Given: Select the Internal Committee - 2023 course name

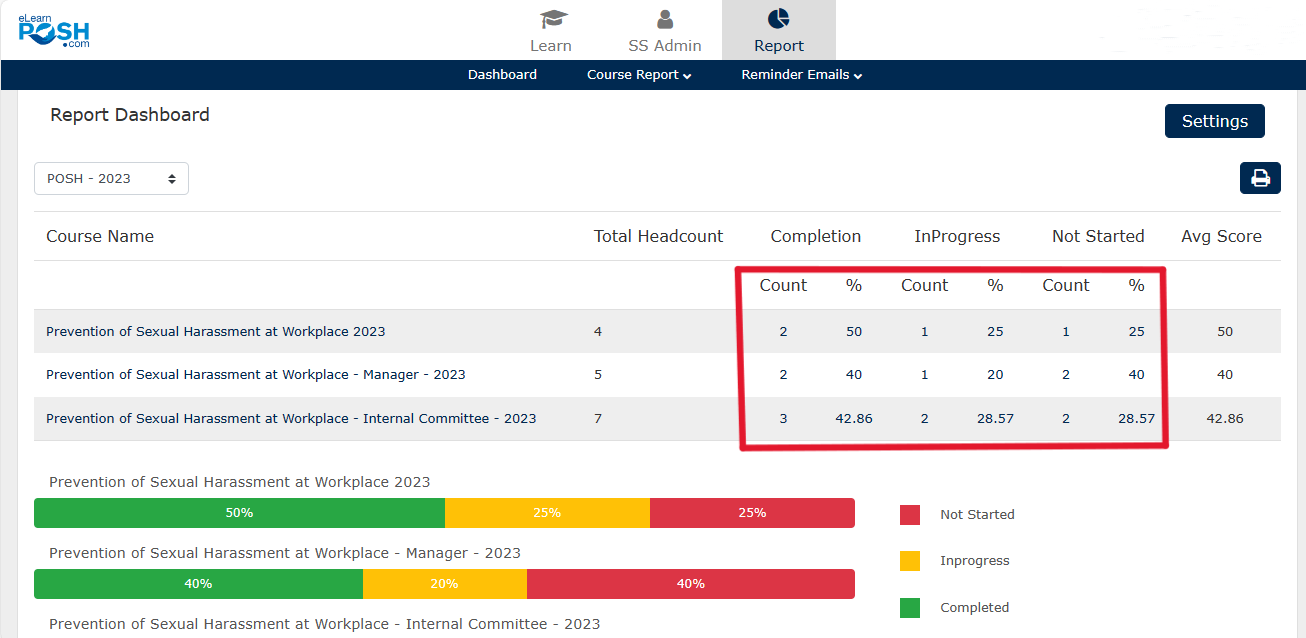Looking at the screenshot, I should tap(291, 419).
